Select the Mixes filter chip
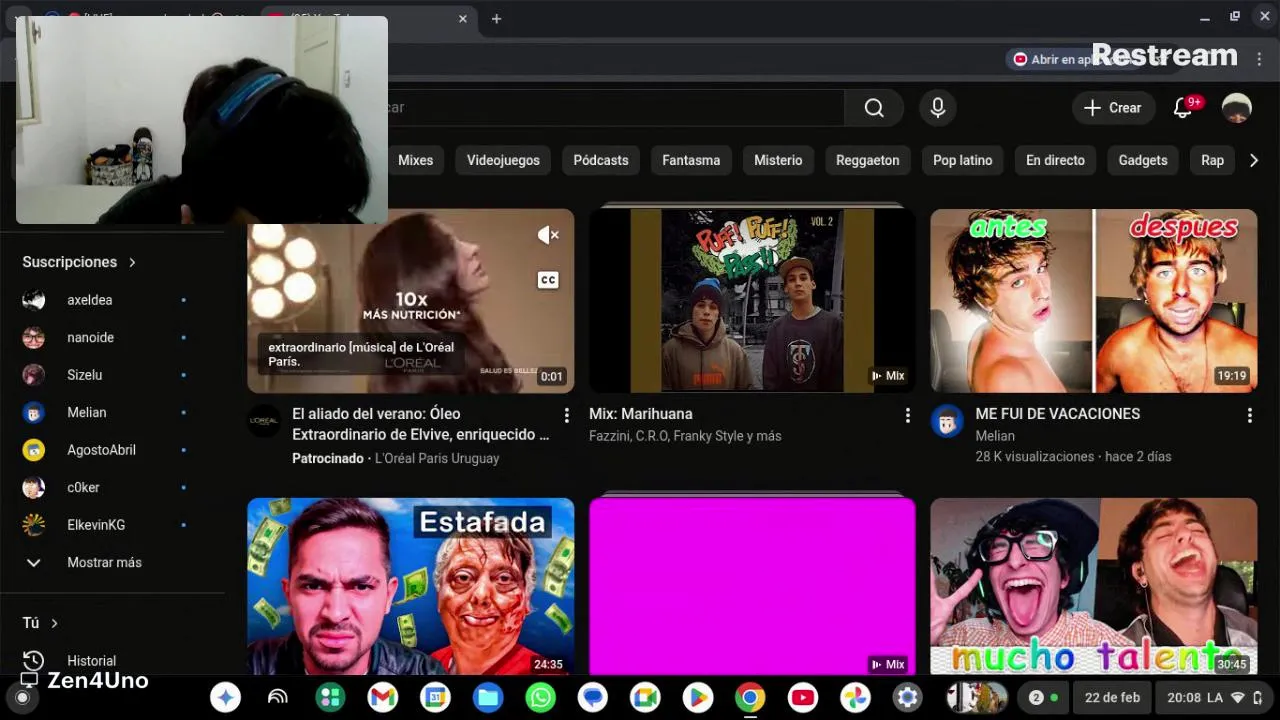This screenshot has width=1280, height=720. (415, 160)
